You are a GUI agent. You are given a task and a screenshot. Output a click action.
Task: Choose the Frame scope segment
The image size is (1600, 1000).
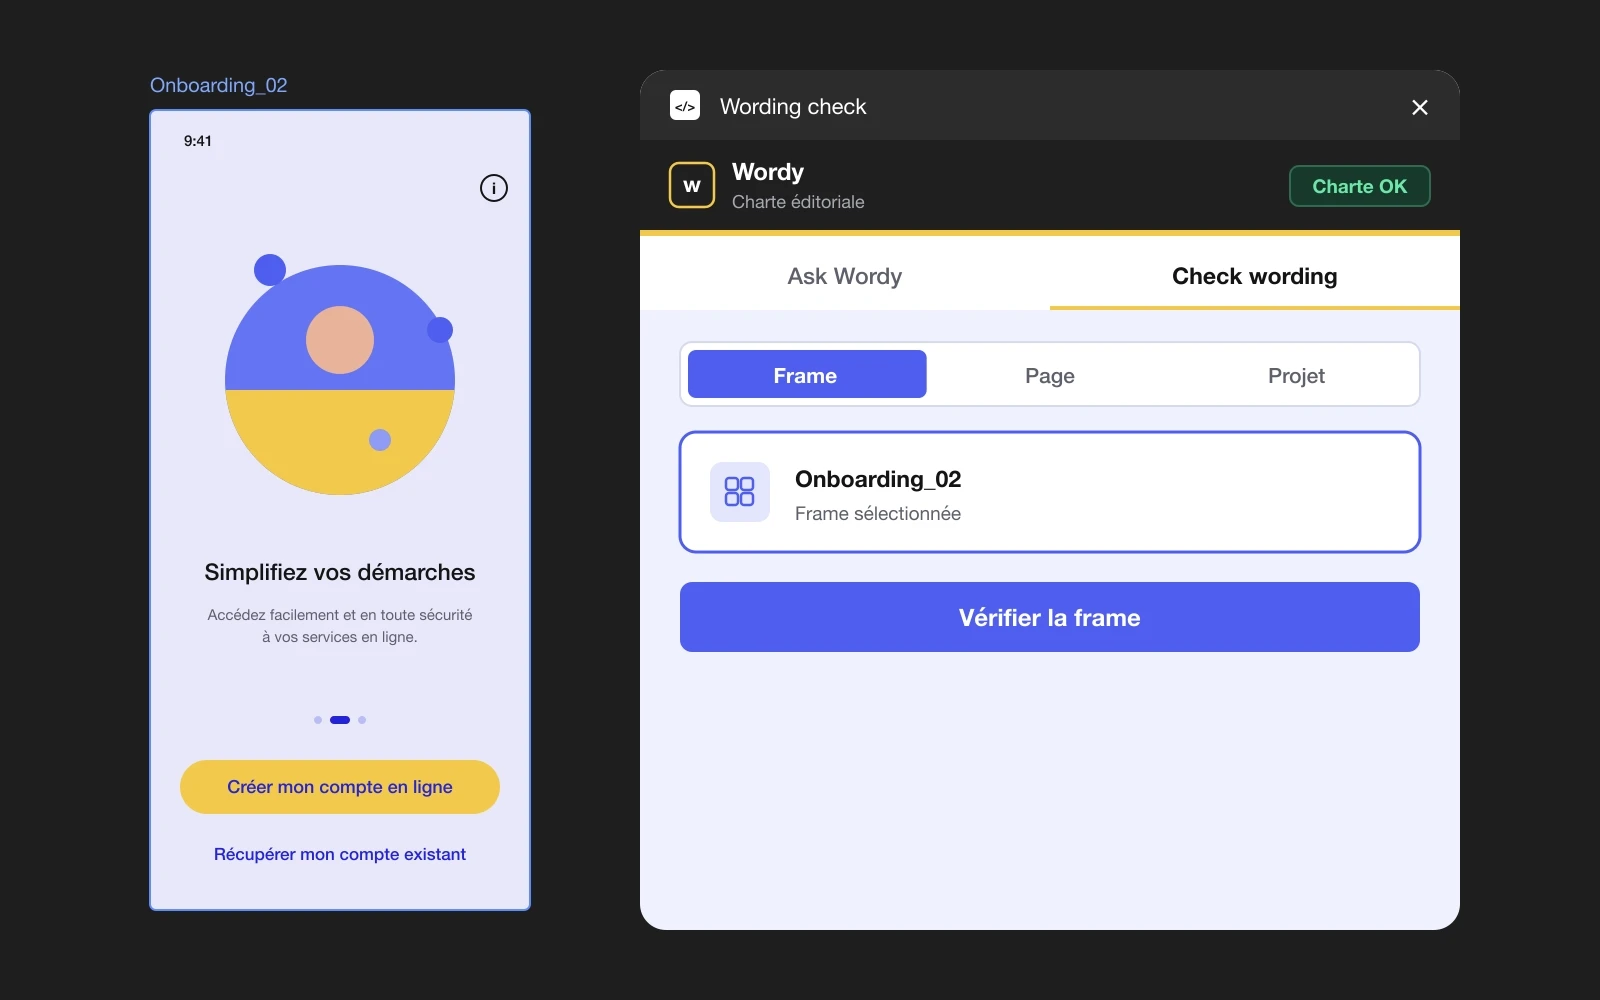[807, 374]
